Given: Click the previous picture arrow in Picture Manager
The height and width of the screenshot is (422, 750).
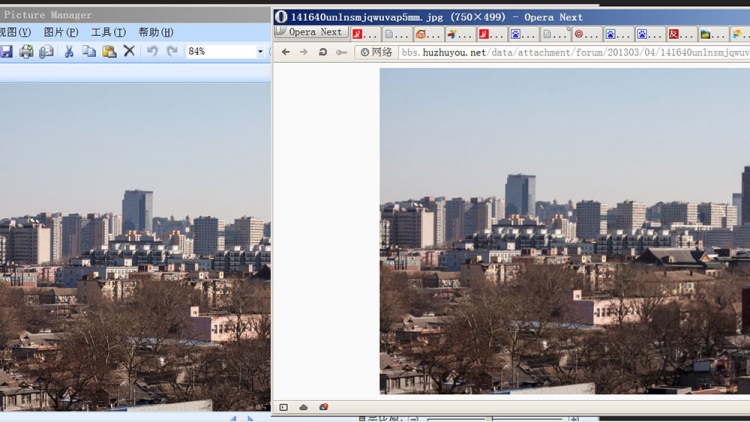Looking at the screenshot, I should (233, 419).
